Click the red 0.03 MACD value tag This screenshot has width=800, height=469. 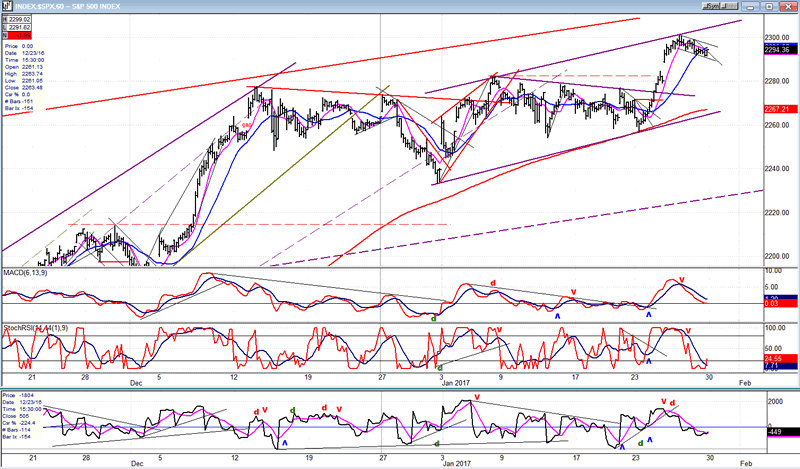point(781,304)
